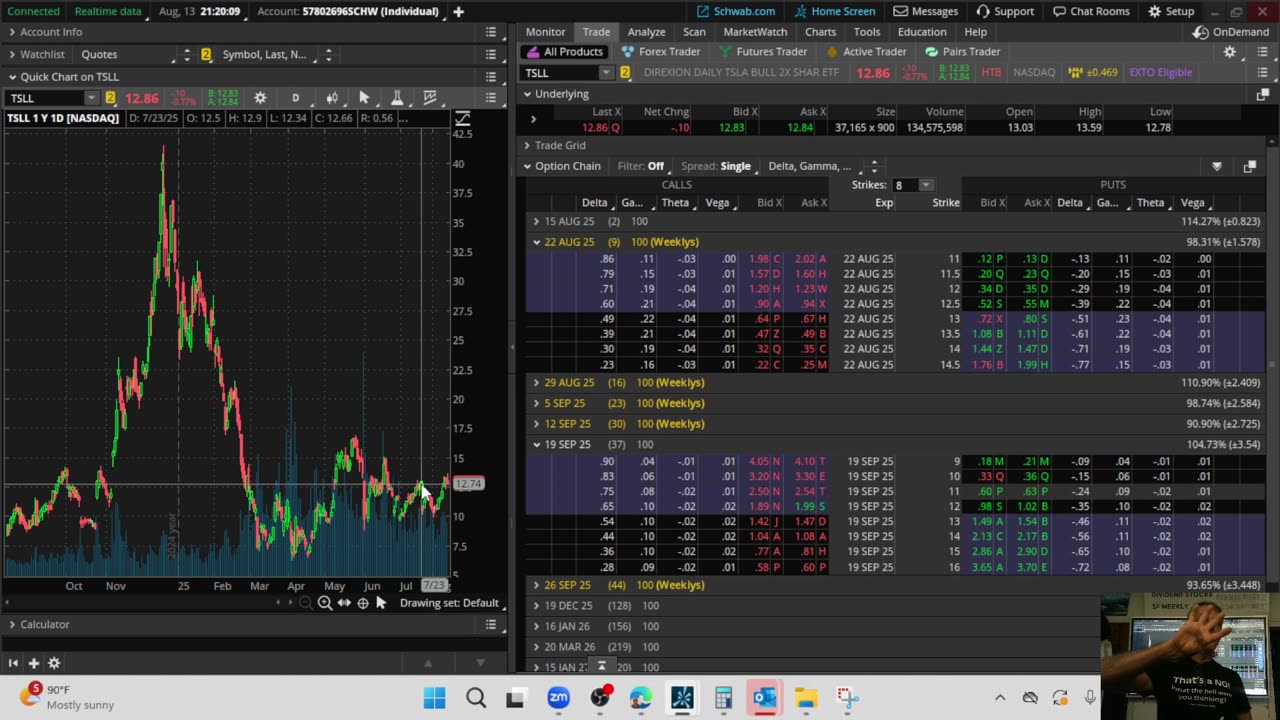This screenshot has height=720, width=1280.
Task: Click the yellow symbol link 2 beside DIREXION
Action: click(x=625, y=72)
